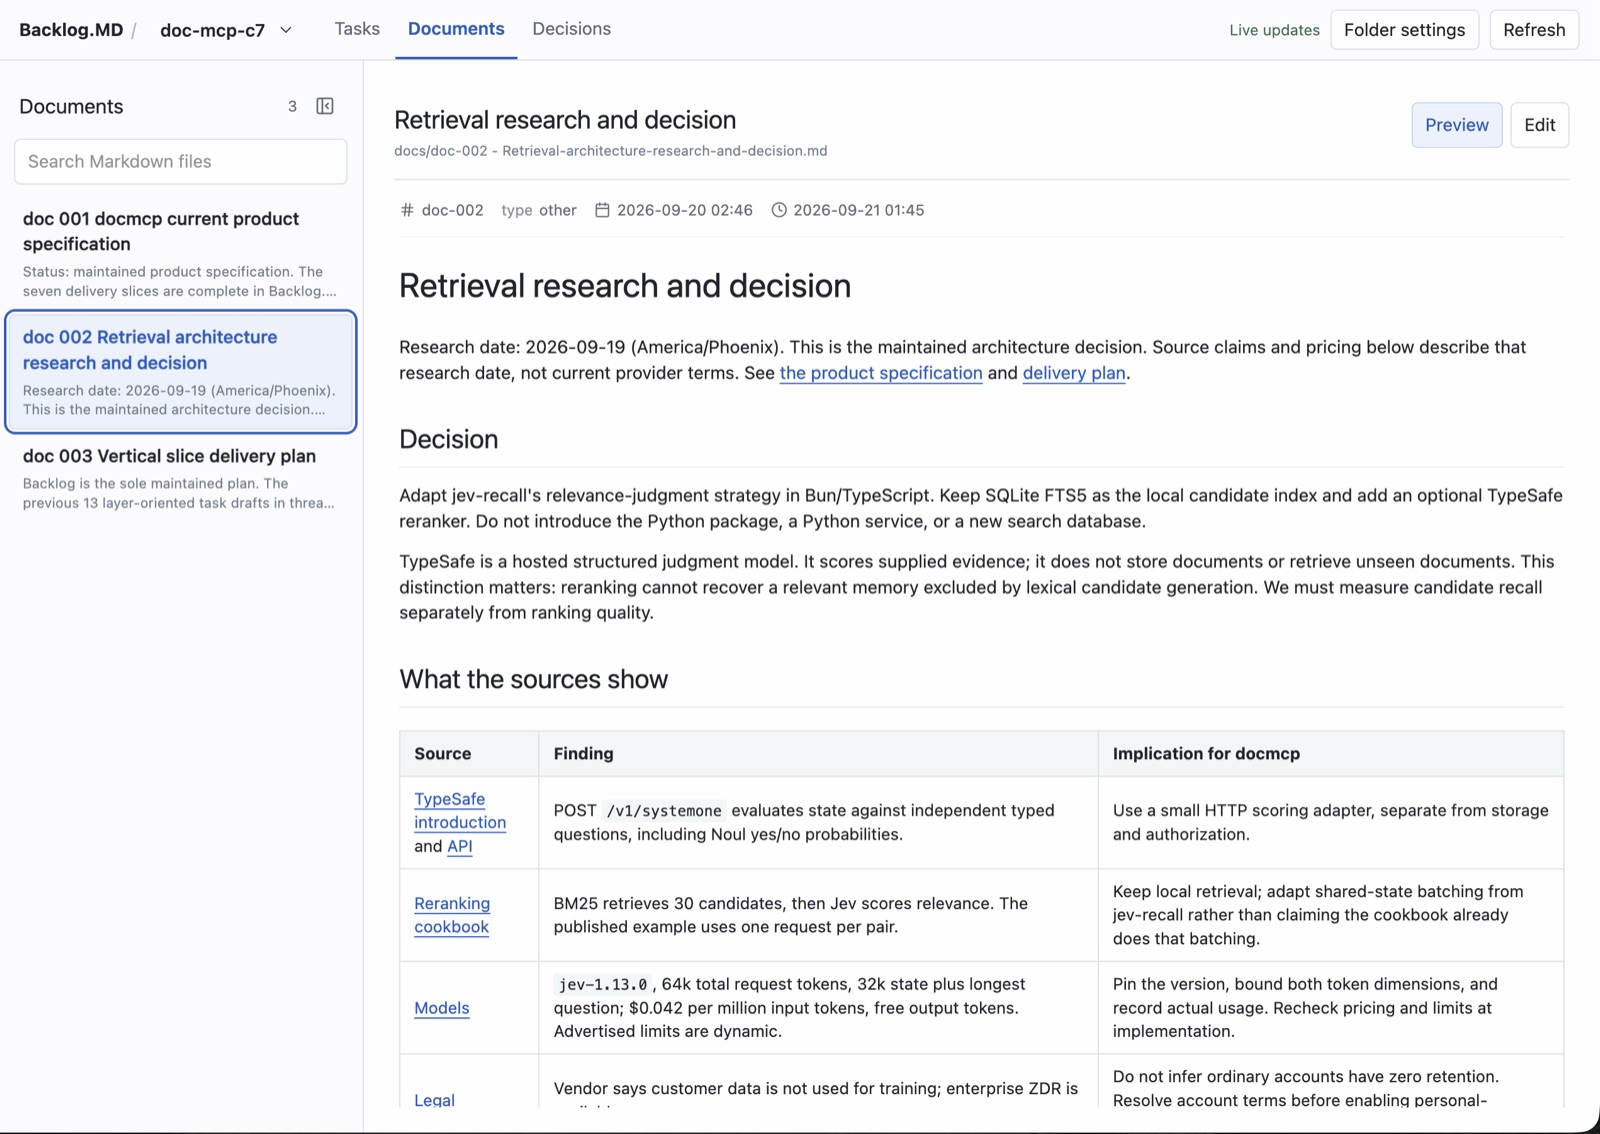
Task: Click the type other metadata label
Action: [539, 210]
